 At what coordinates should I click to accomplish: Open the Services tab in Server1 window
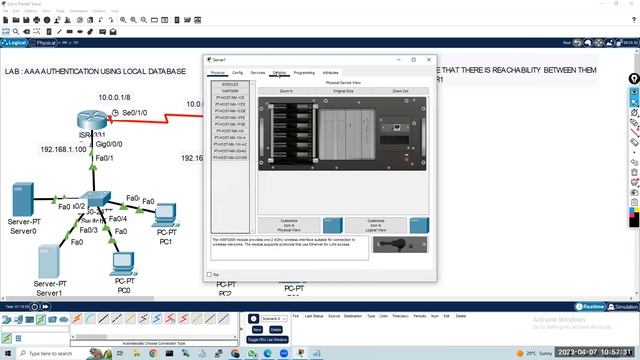pyautogui.click(x=258, y=73)
